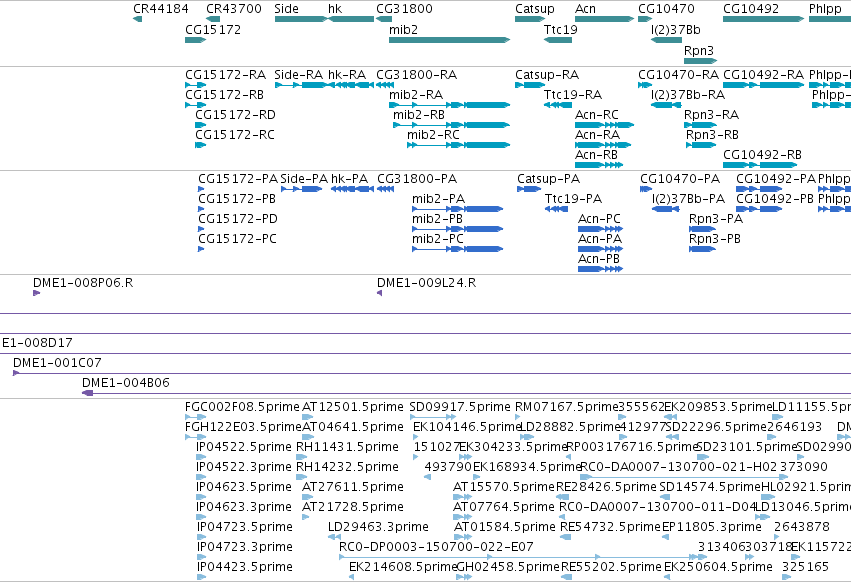Click the CR44184 gene label
Image resolution: width=851 pixels, height=582 pixels.
coord(161,9)
